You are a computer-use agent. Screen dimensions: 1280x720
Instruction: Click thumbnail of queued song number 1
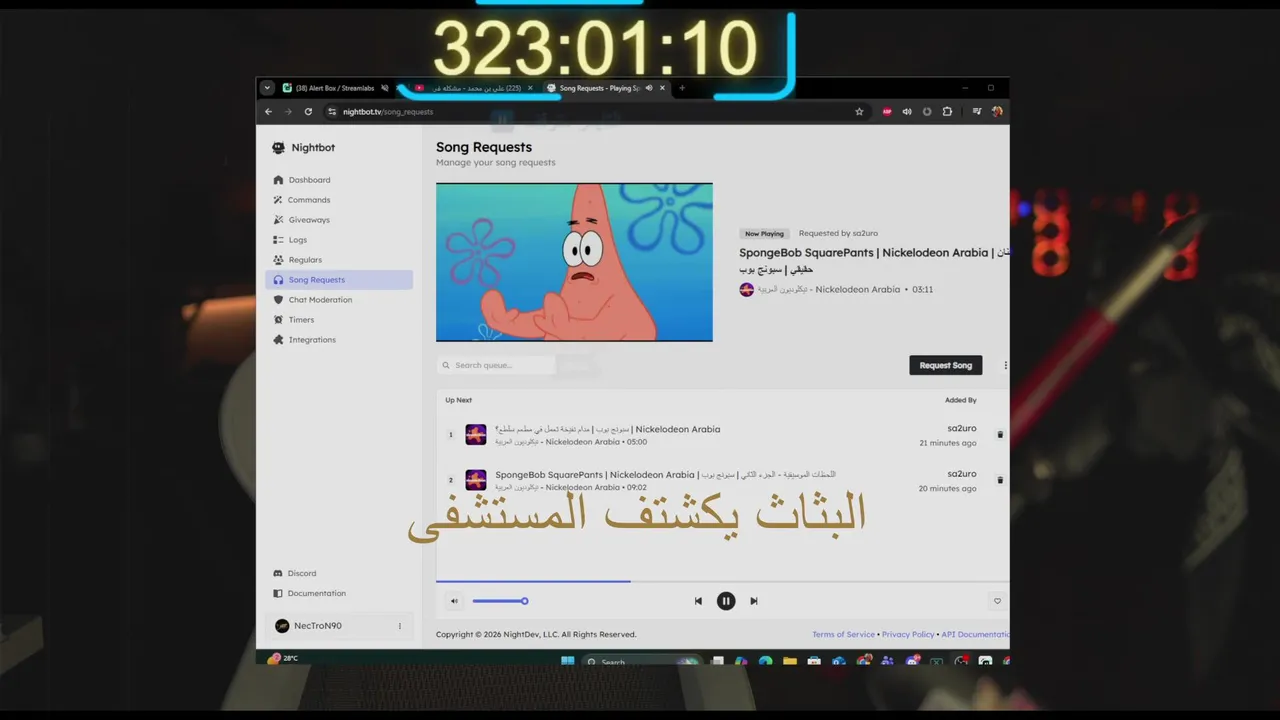coord(476,435)
